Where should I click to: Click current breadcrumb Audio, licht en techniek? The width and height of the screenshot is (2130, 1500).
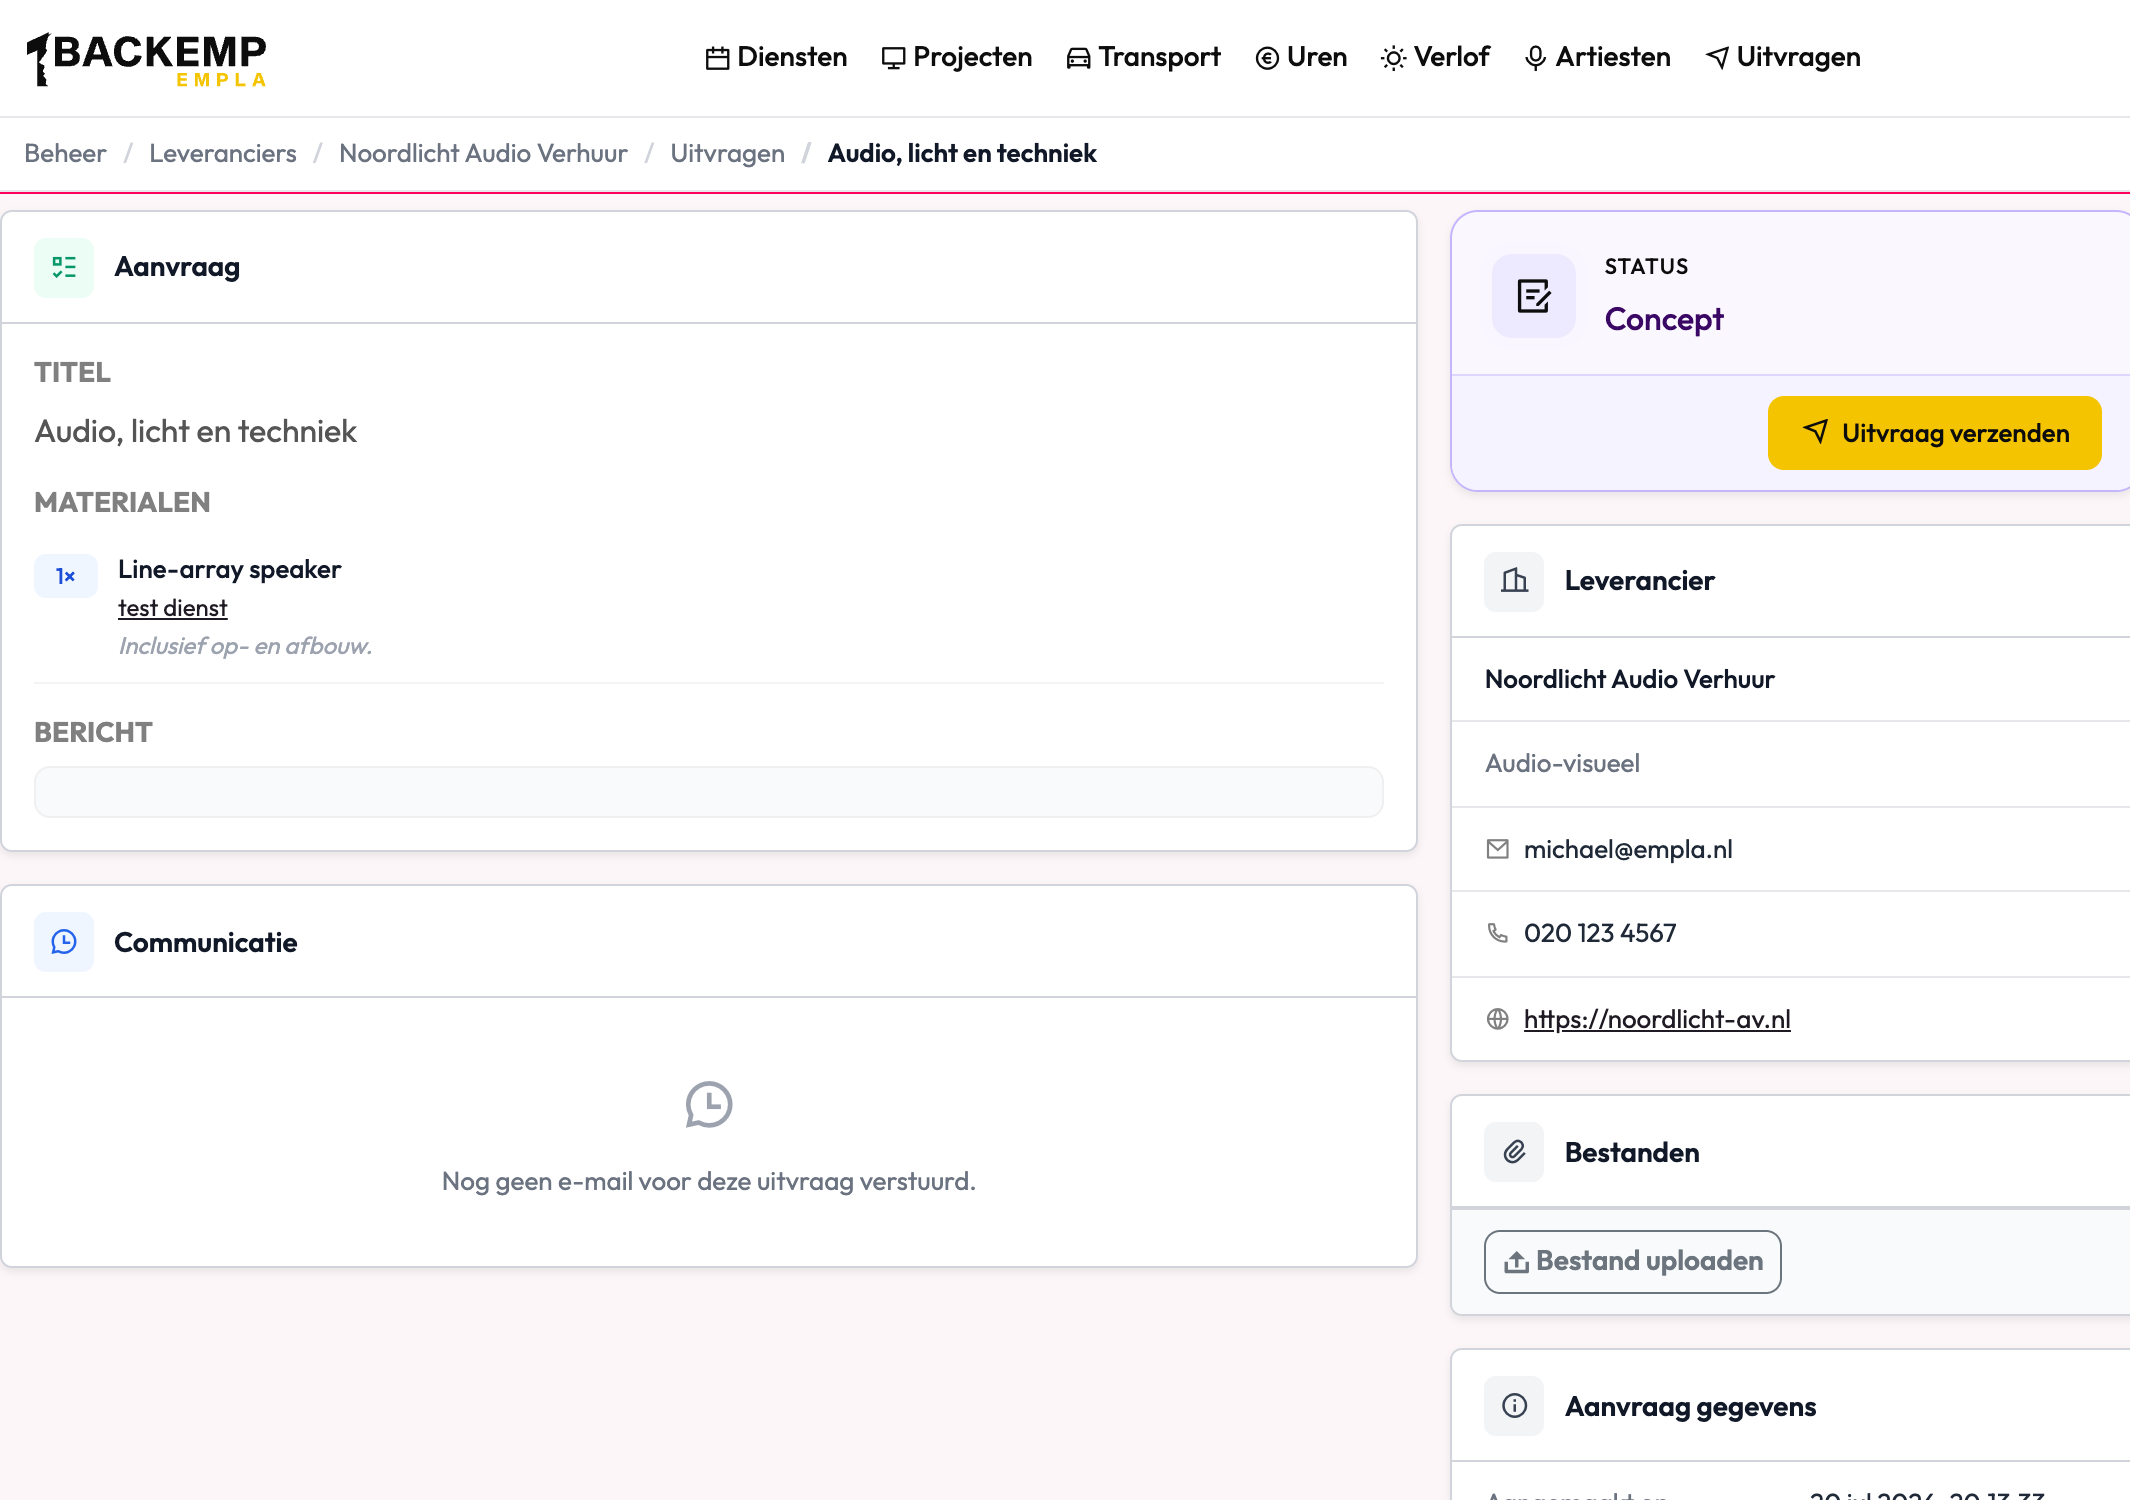962,153
